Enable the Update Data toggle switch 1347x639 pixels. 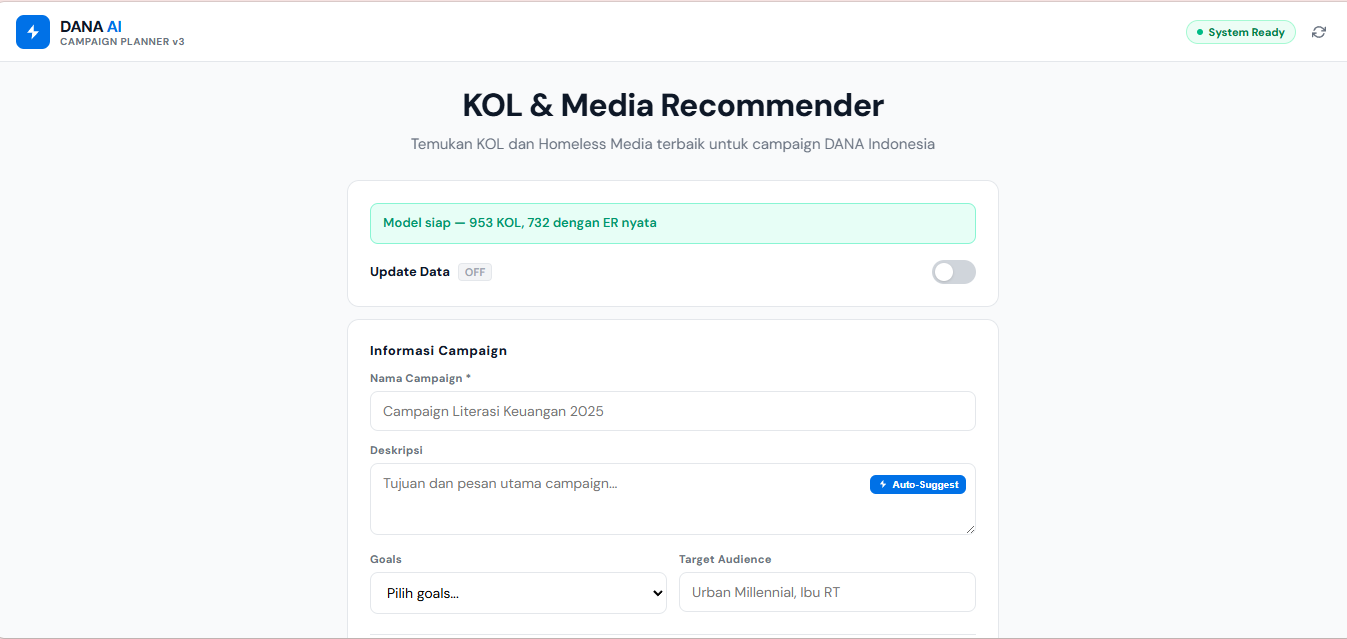953,272
